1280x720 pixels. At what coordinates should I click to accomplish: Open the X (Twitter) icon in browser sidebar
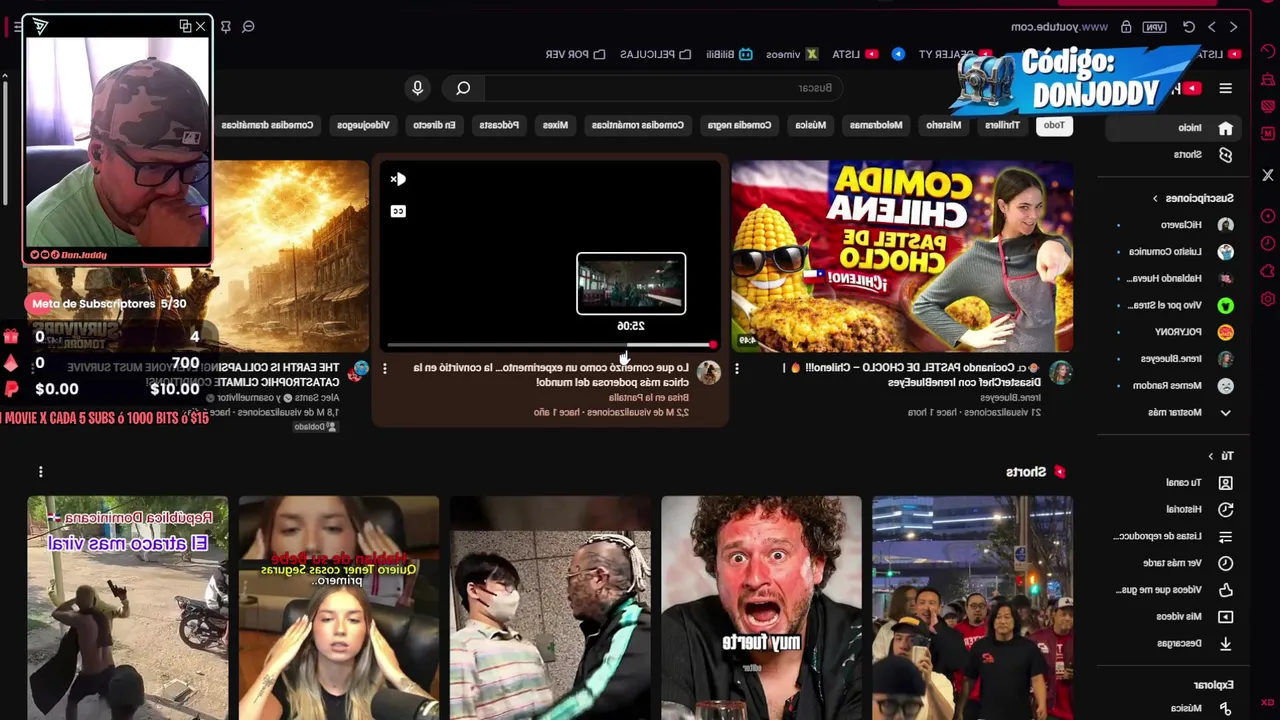coord(1268,175)
